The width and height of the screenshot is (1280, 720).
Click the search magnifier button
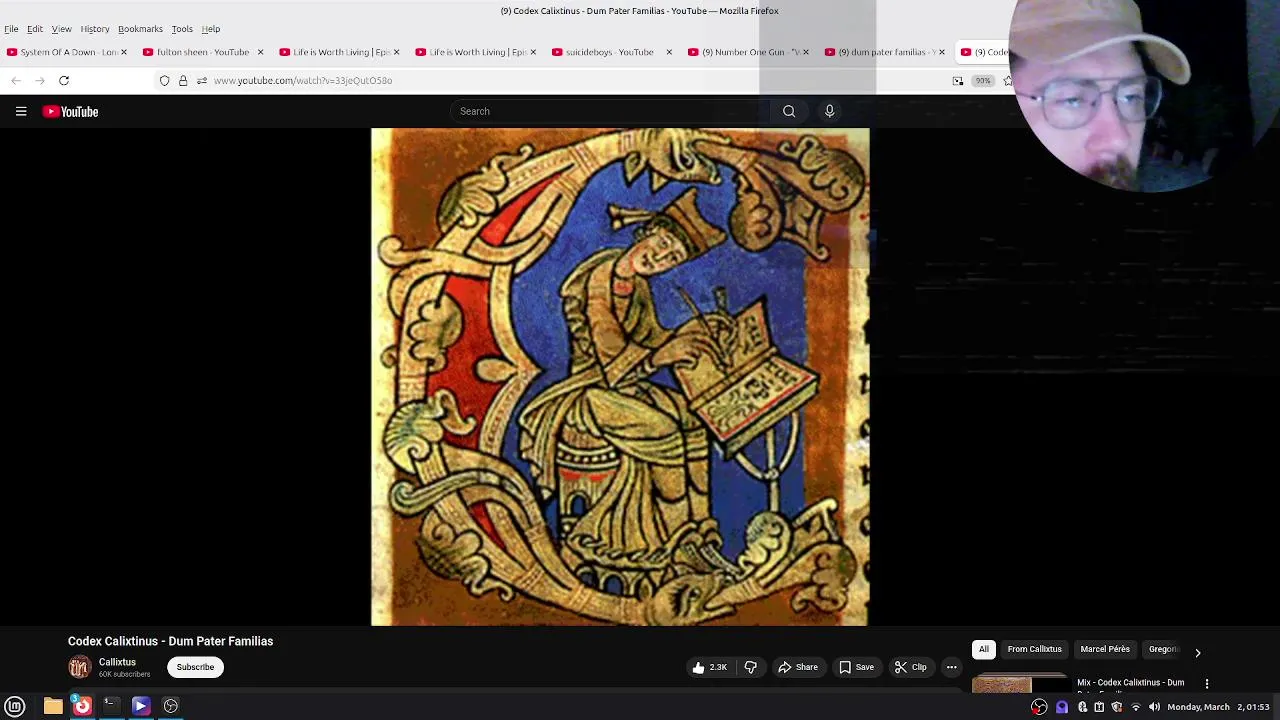click(789, 111)
